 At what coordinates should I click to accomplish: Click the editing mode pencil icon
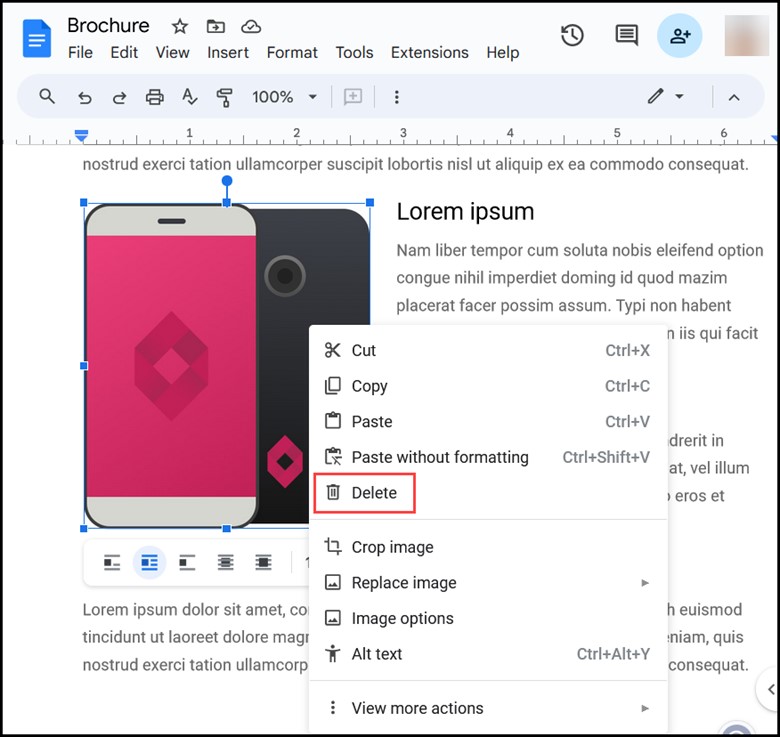(x=656, y=96)
